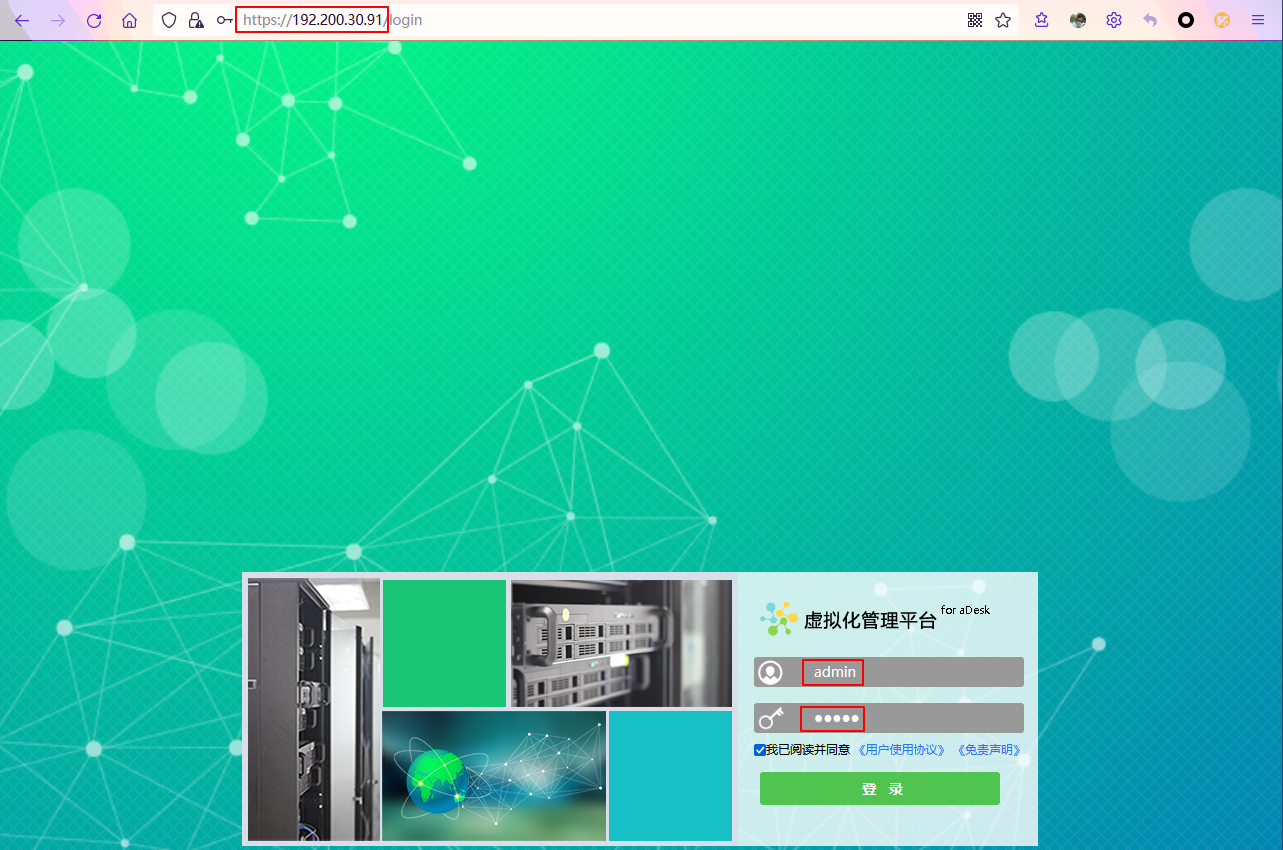Click the globe network image tile
The image size is (1283, 850).
tap(494, 776)
